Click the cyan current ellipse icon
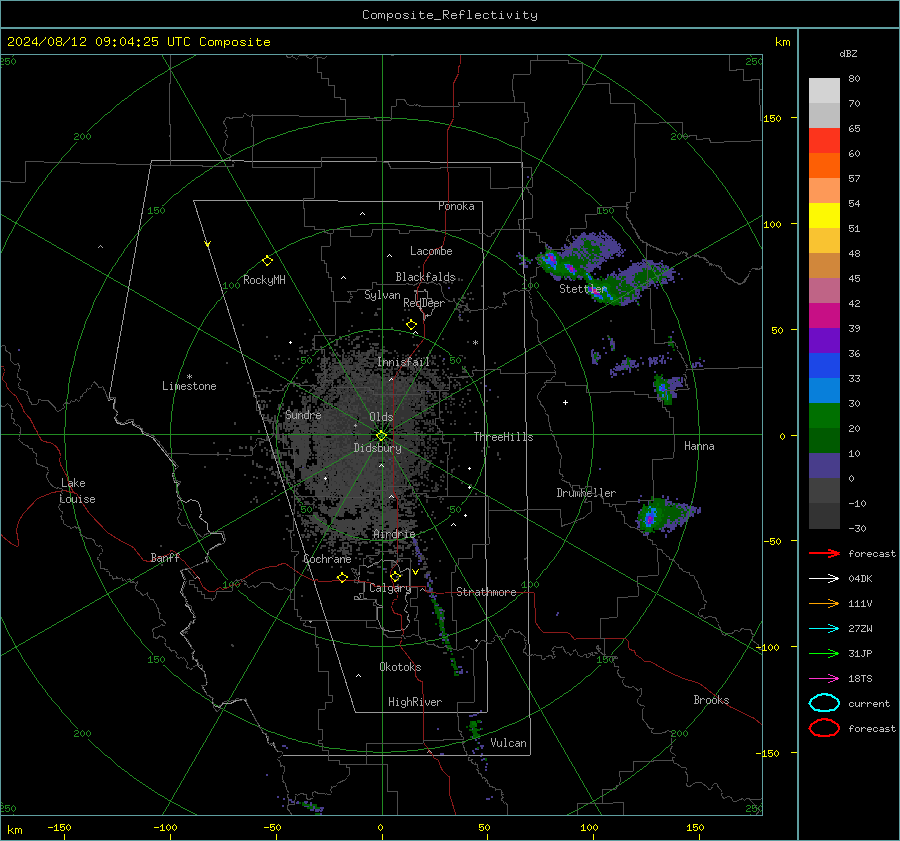Viewport: 900px width, 841px height. pyautogui.click(x=824, y=703)
